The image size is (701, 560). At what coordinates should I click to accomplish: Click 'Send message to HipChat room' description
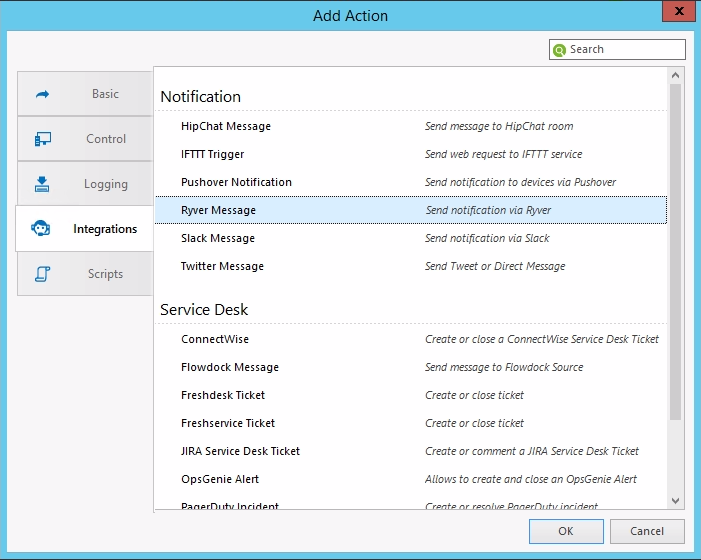pyautogui.click(x=499, y=126)
